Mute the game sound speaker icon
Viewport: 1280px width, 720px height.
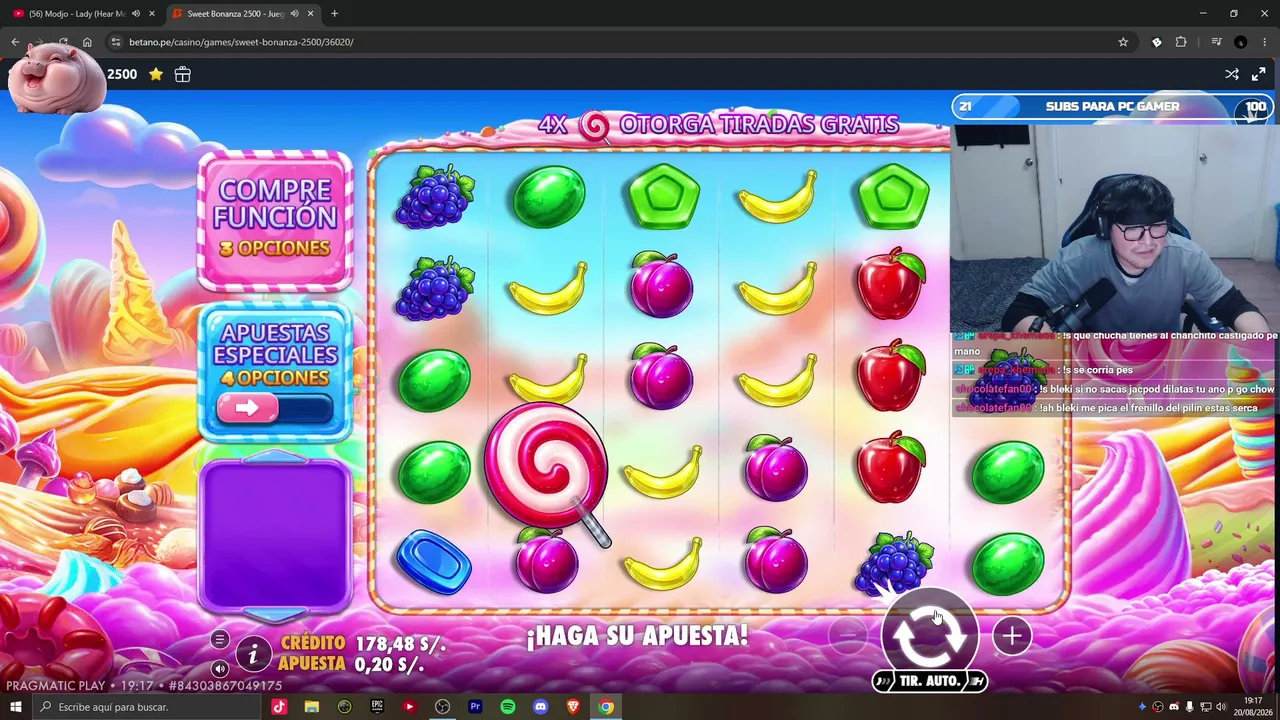[x=220, y=669]
